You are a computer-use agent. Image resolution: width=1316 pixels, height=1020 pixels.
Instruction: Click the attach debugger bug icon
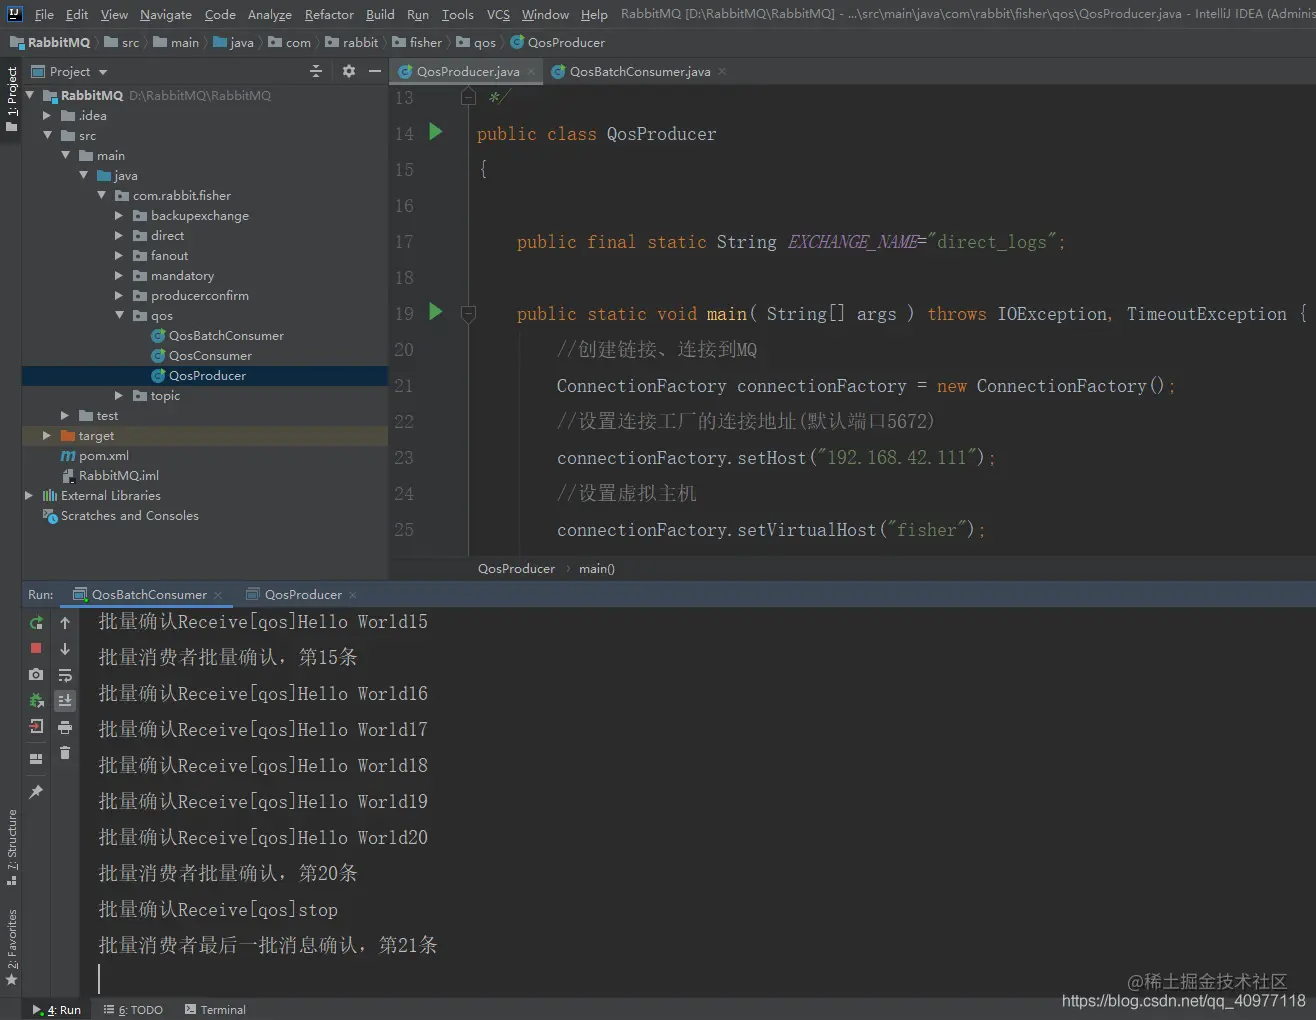36,701
